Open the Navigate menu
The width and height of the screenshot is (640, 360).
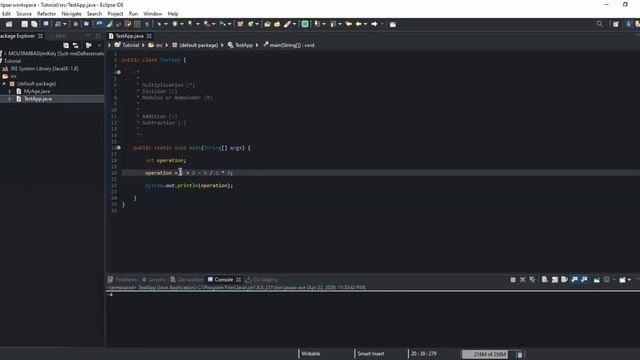71,14
